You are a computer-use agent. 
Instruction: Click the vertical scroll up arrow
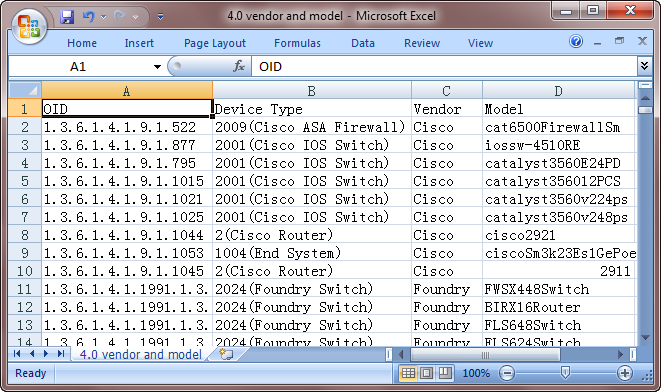coord(645,98)
